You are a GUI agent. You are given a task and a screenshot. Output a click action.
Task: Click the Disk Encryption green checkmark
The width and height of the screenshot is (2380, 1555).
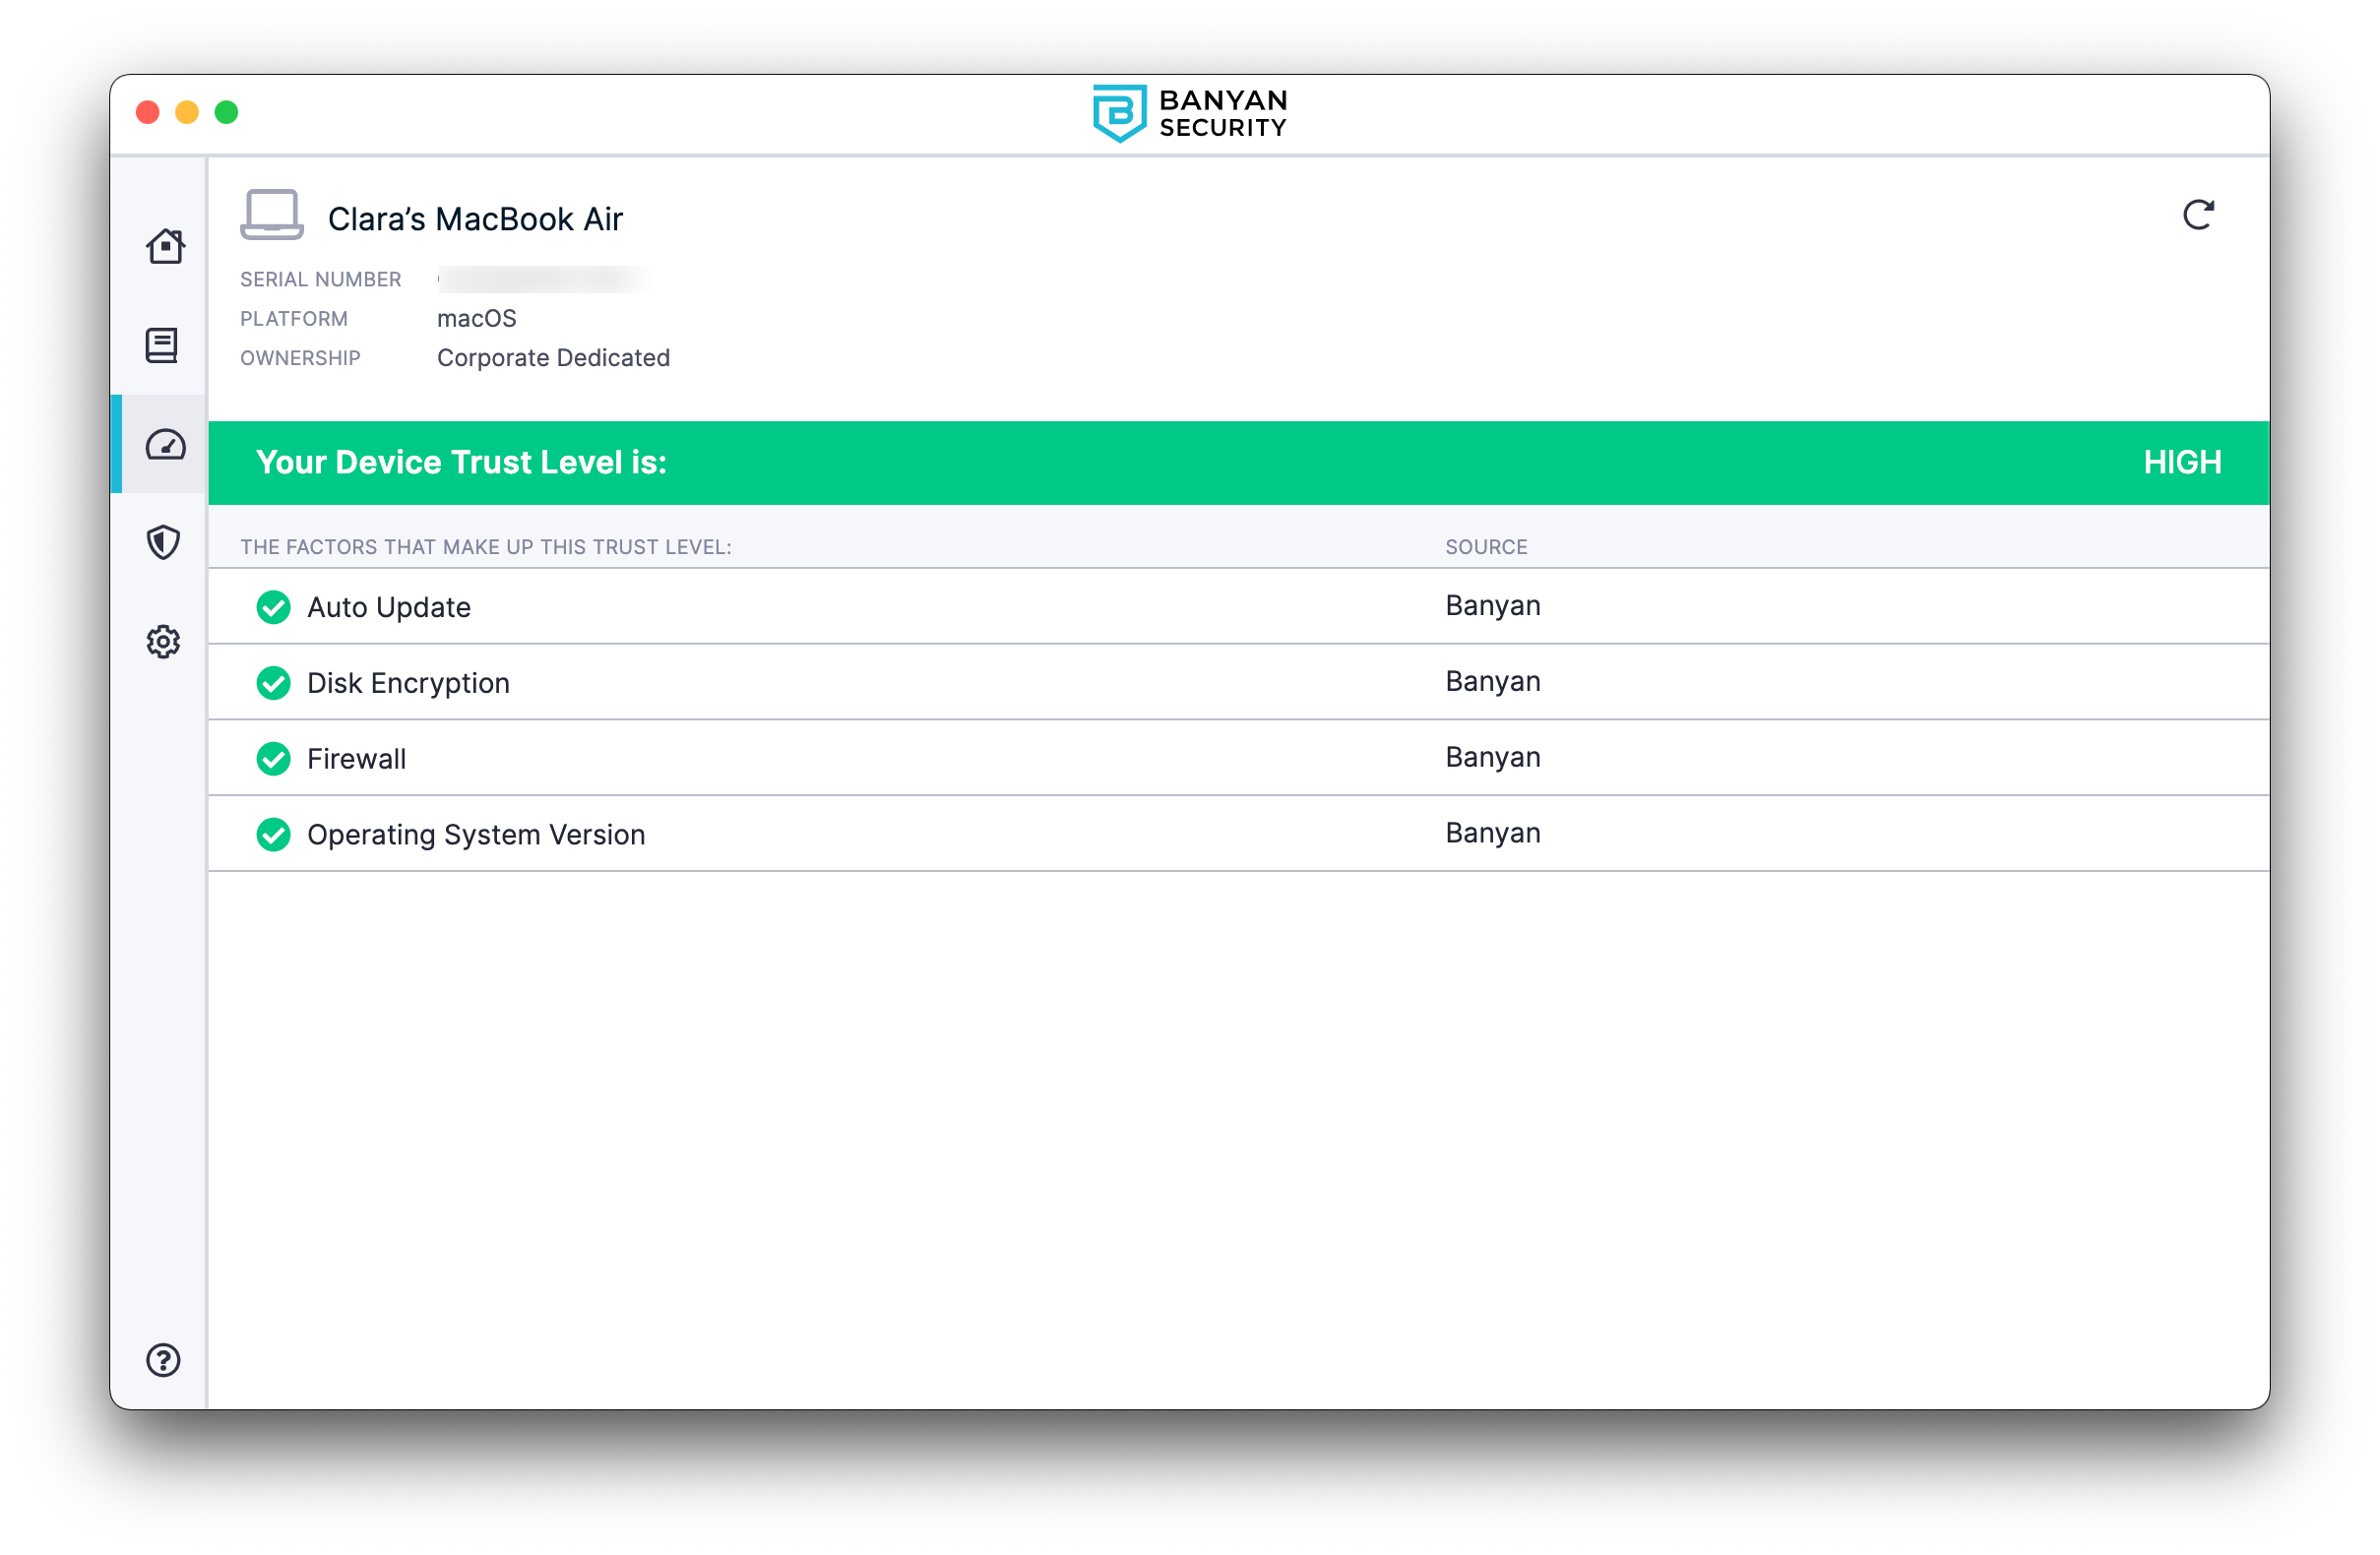273,683
